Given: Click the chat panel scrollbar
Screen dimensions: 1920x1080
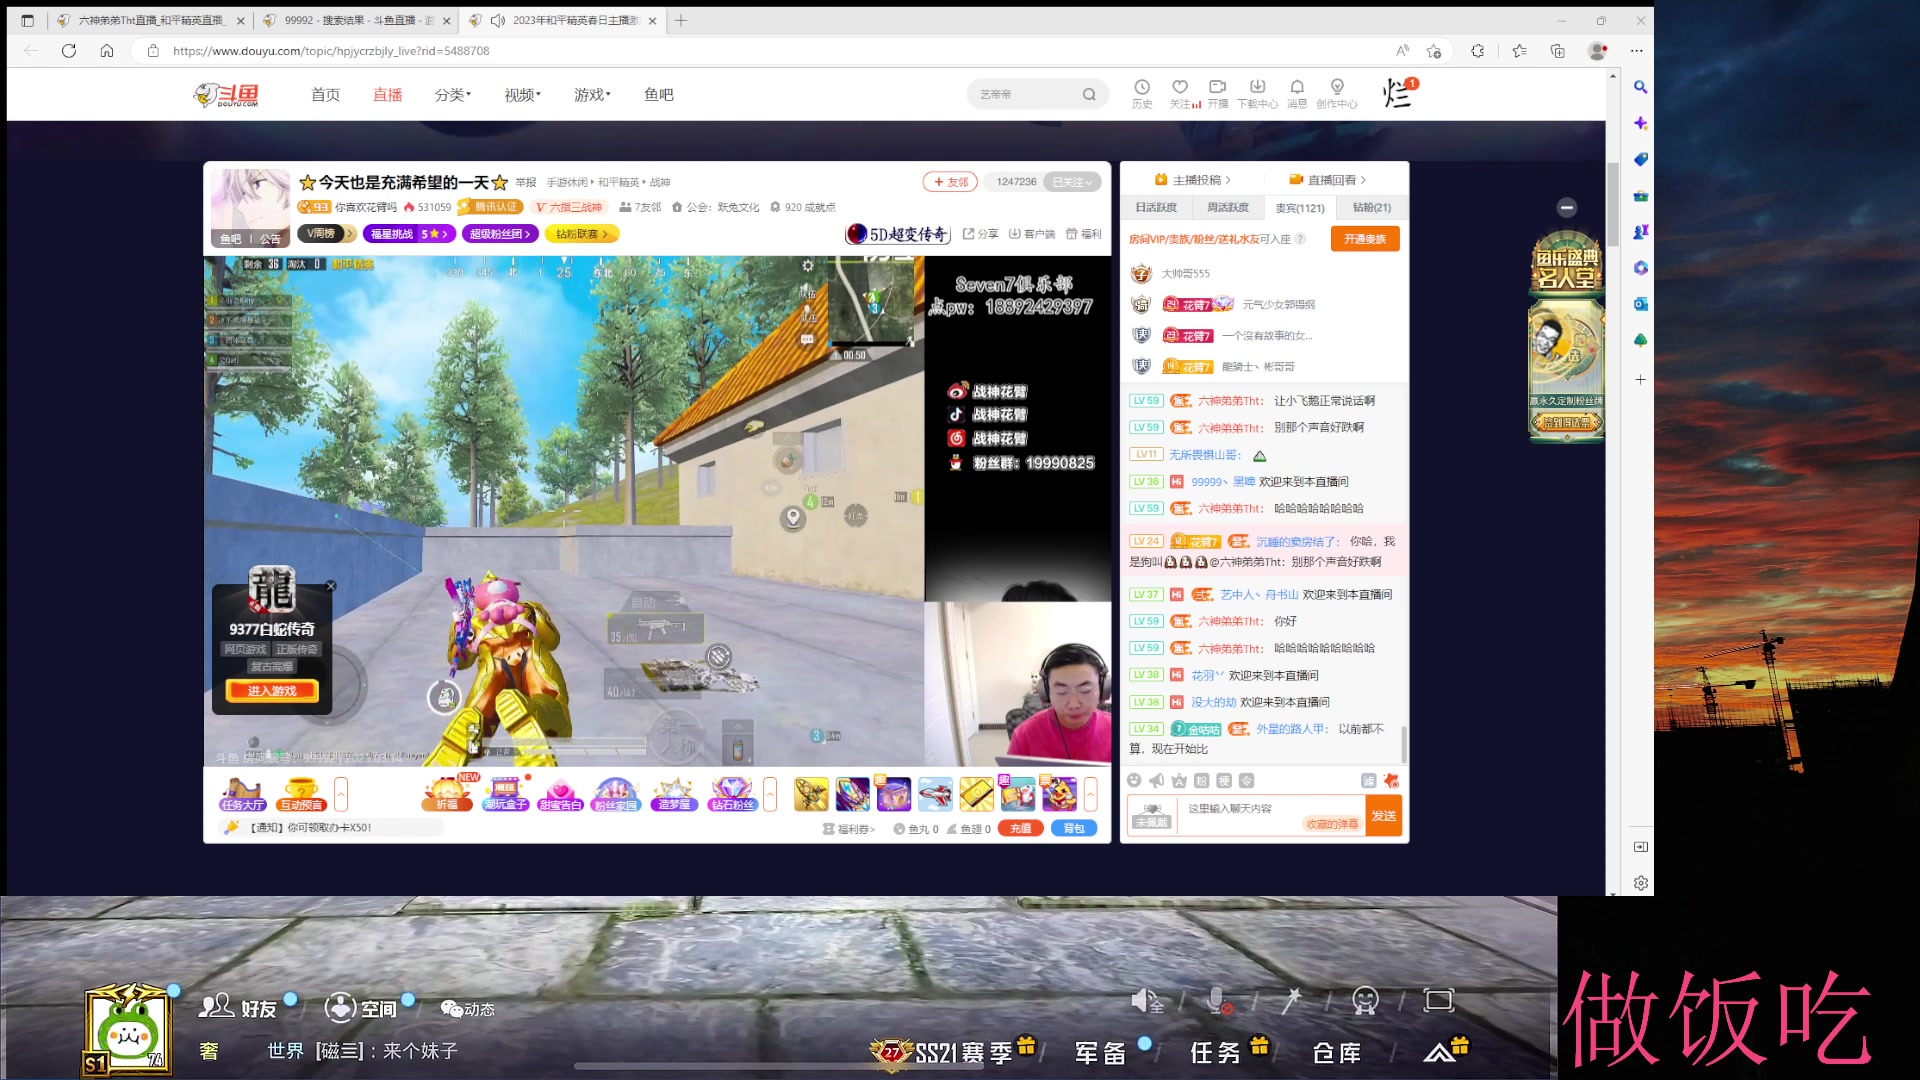Looking at the screenshot, I should click(x=1404, y=745).
